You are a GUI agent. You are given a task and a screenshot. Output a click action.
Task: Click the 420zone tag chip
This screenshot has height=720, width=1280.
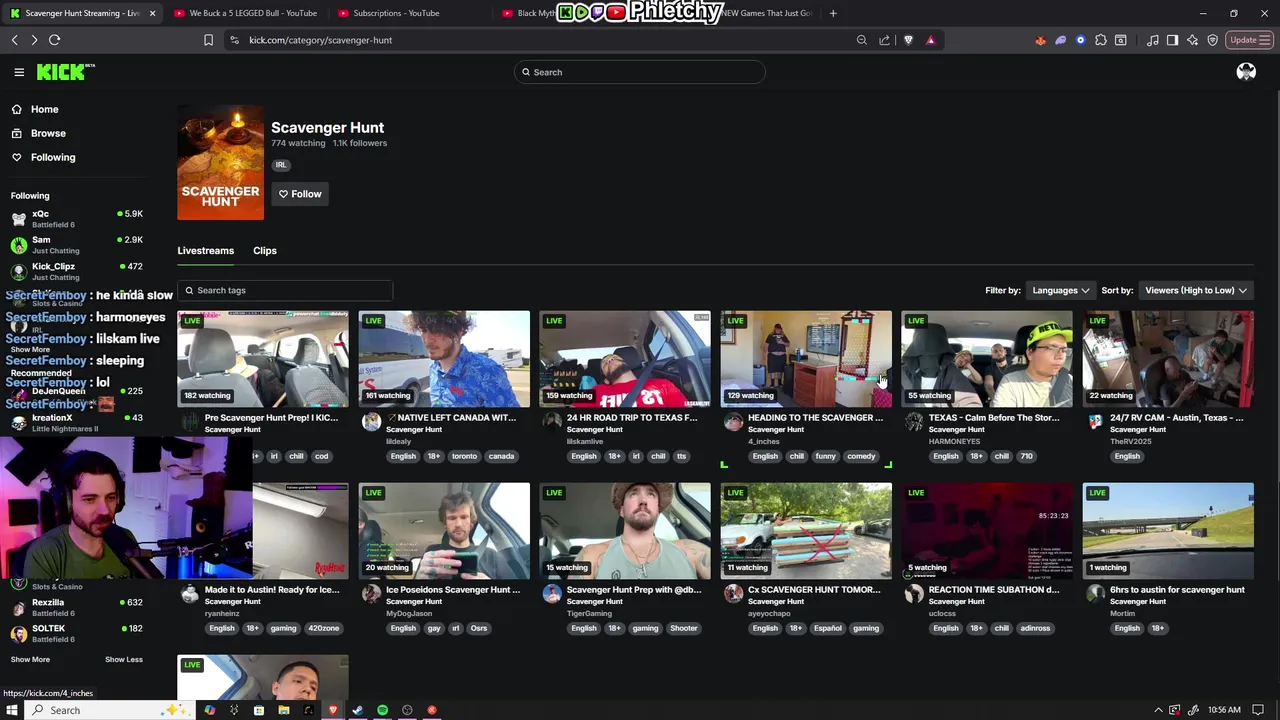[x=323, y=628]
